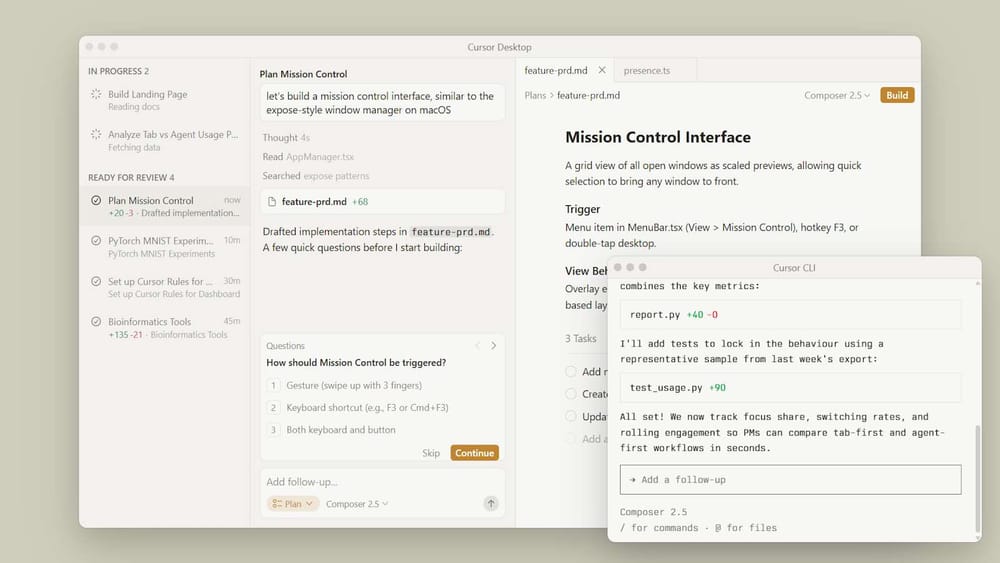
Task: Open the Plan mode dropdown
Action: click(293, 504)
